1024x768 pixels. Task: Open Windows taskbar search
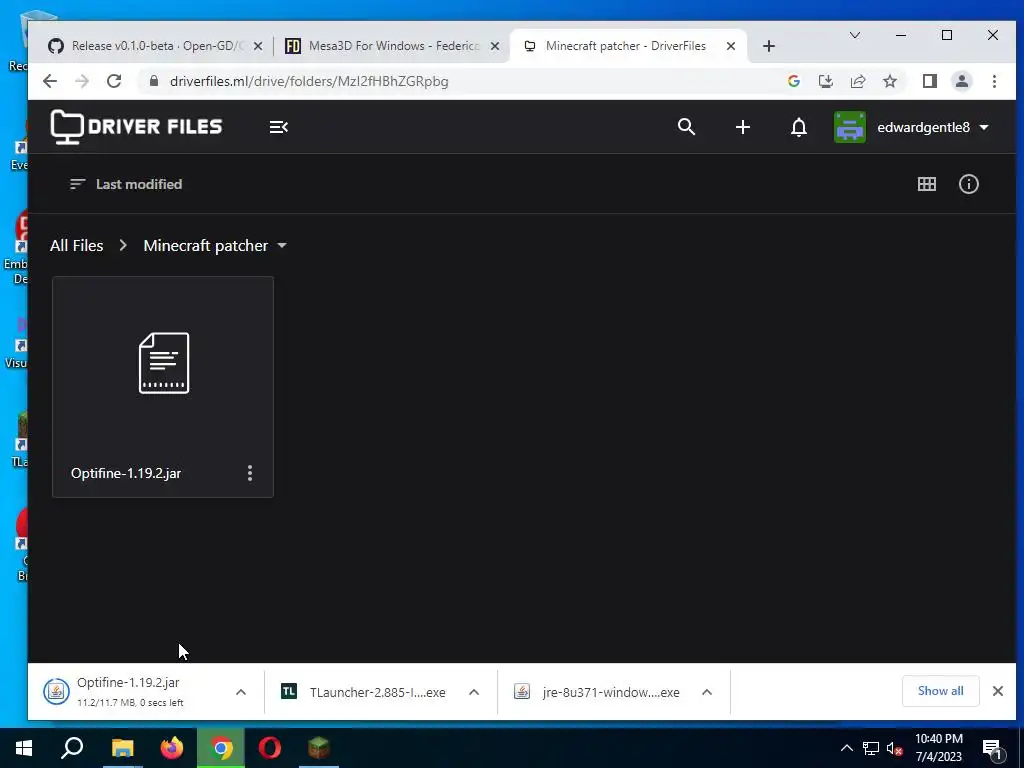(x=72, y=748)
